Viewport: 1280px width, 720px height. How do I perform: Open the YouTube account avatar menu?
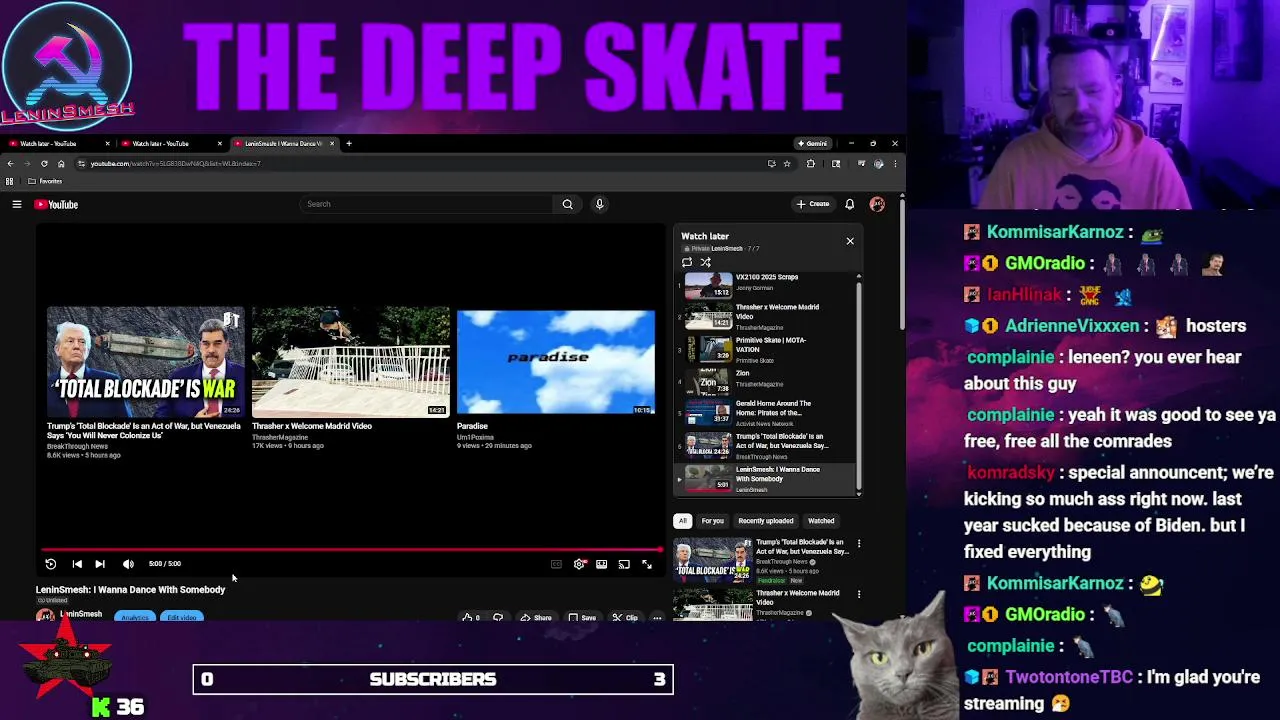877,204
